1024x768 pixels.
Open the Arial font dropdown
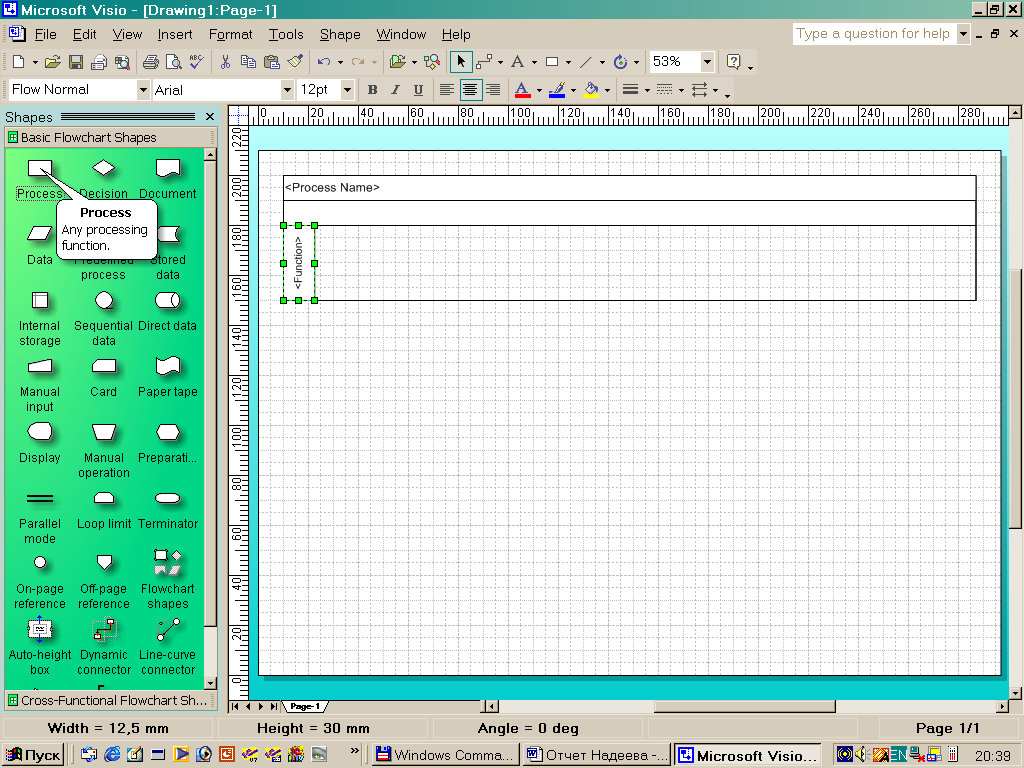pos(287,89)
